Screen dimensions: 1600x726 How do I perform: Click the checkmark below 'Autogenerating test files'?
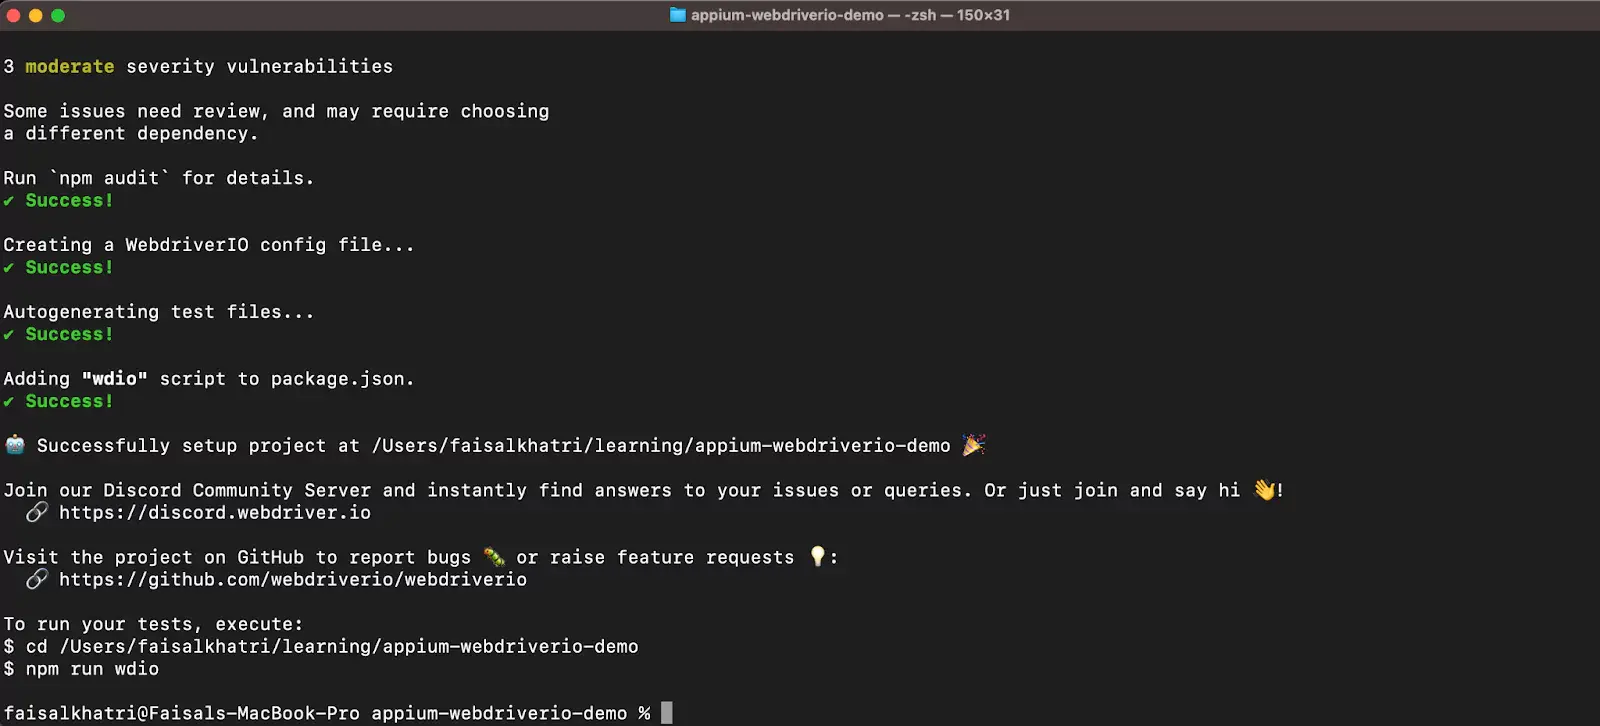click(x=9, y=335)
